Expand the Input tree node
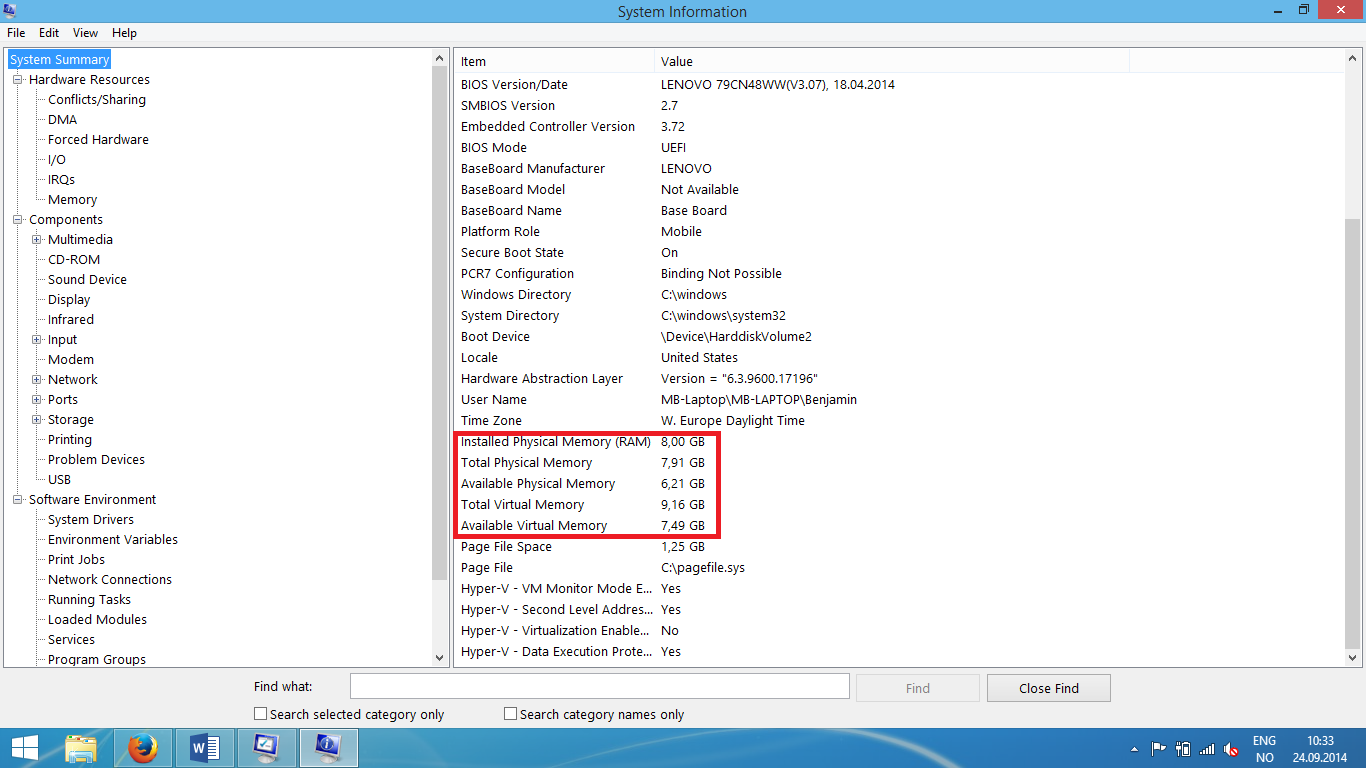 point(37,340)
